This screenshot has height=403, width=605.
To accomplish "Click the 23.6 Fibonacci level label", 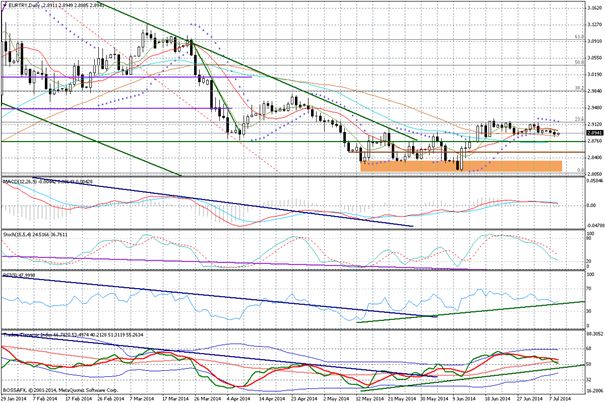I will (x=579, y=120).
